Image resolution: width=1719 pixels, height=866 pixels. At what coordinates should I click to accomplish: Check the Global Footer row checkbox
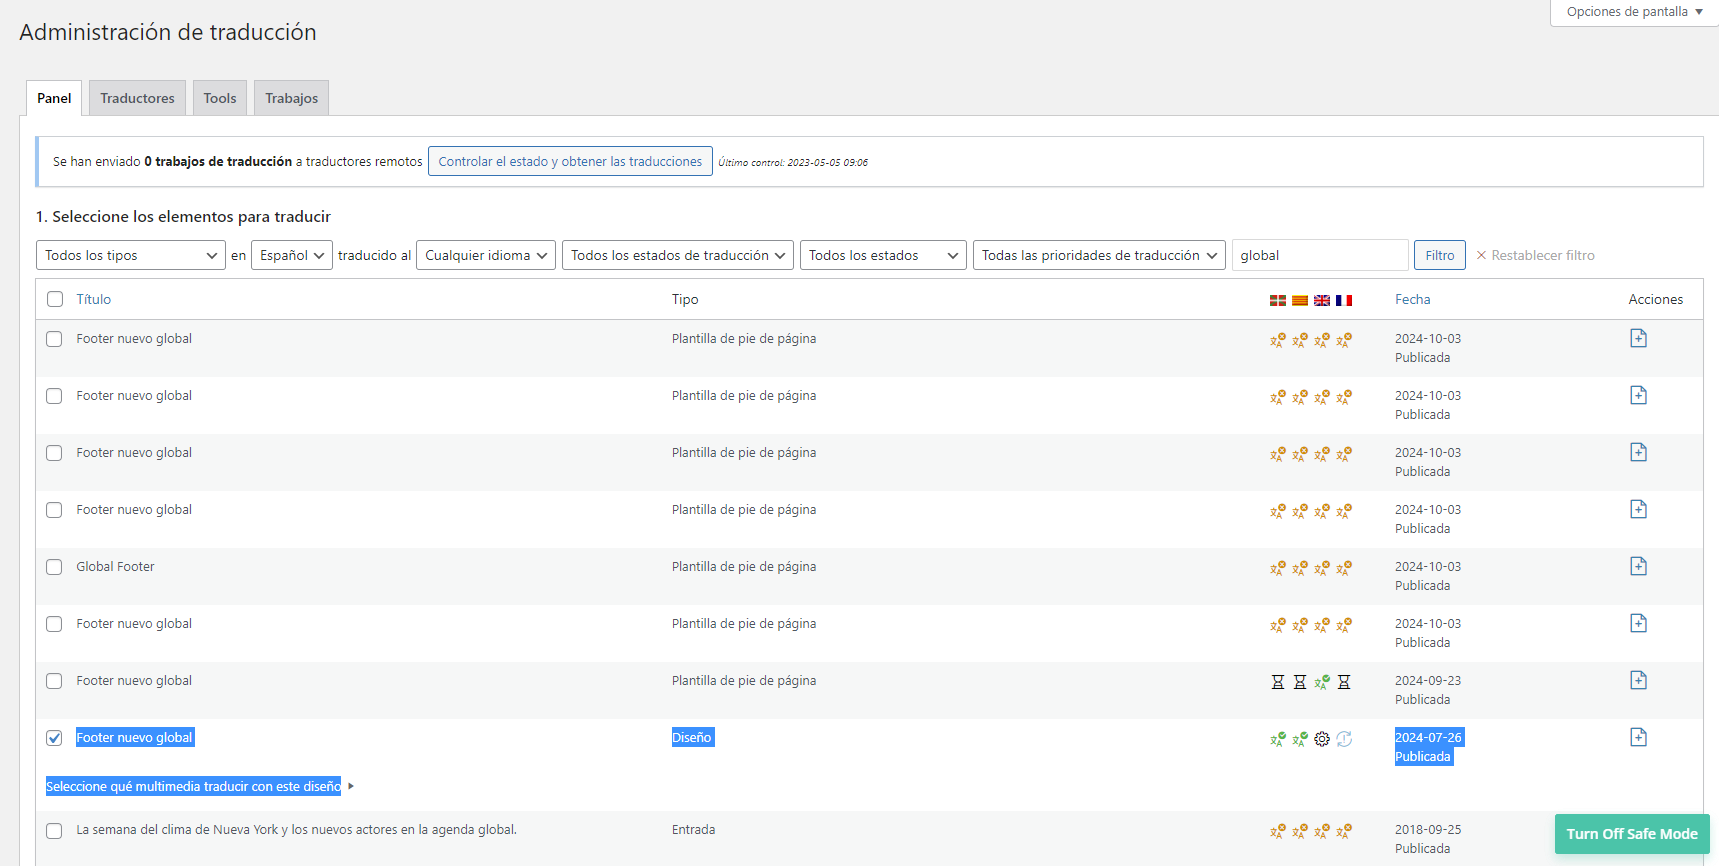click(x=54, y=567)
